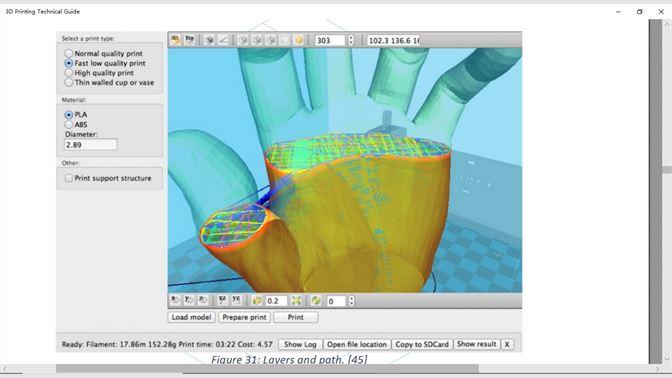Click the scale icon left of 0.2
672x378 pixels.
tap(257, 301)
